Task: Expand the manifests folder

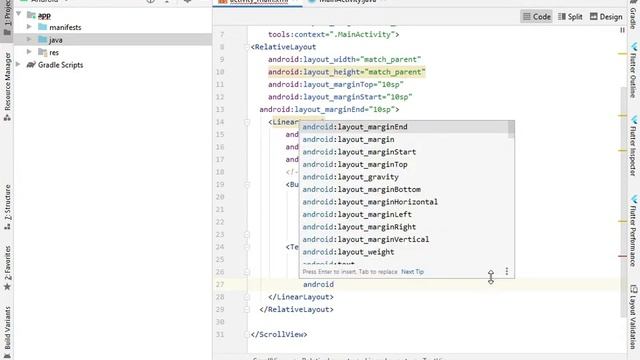Action: coord(29,27)
